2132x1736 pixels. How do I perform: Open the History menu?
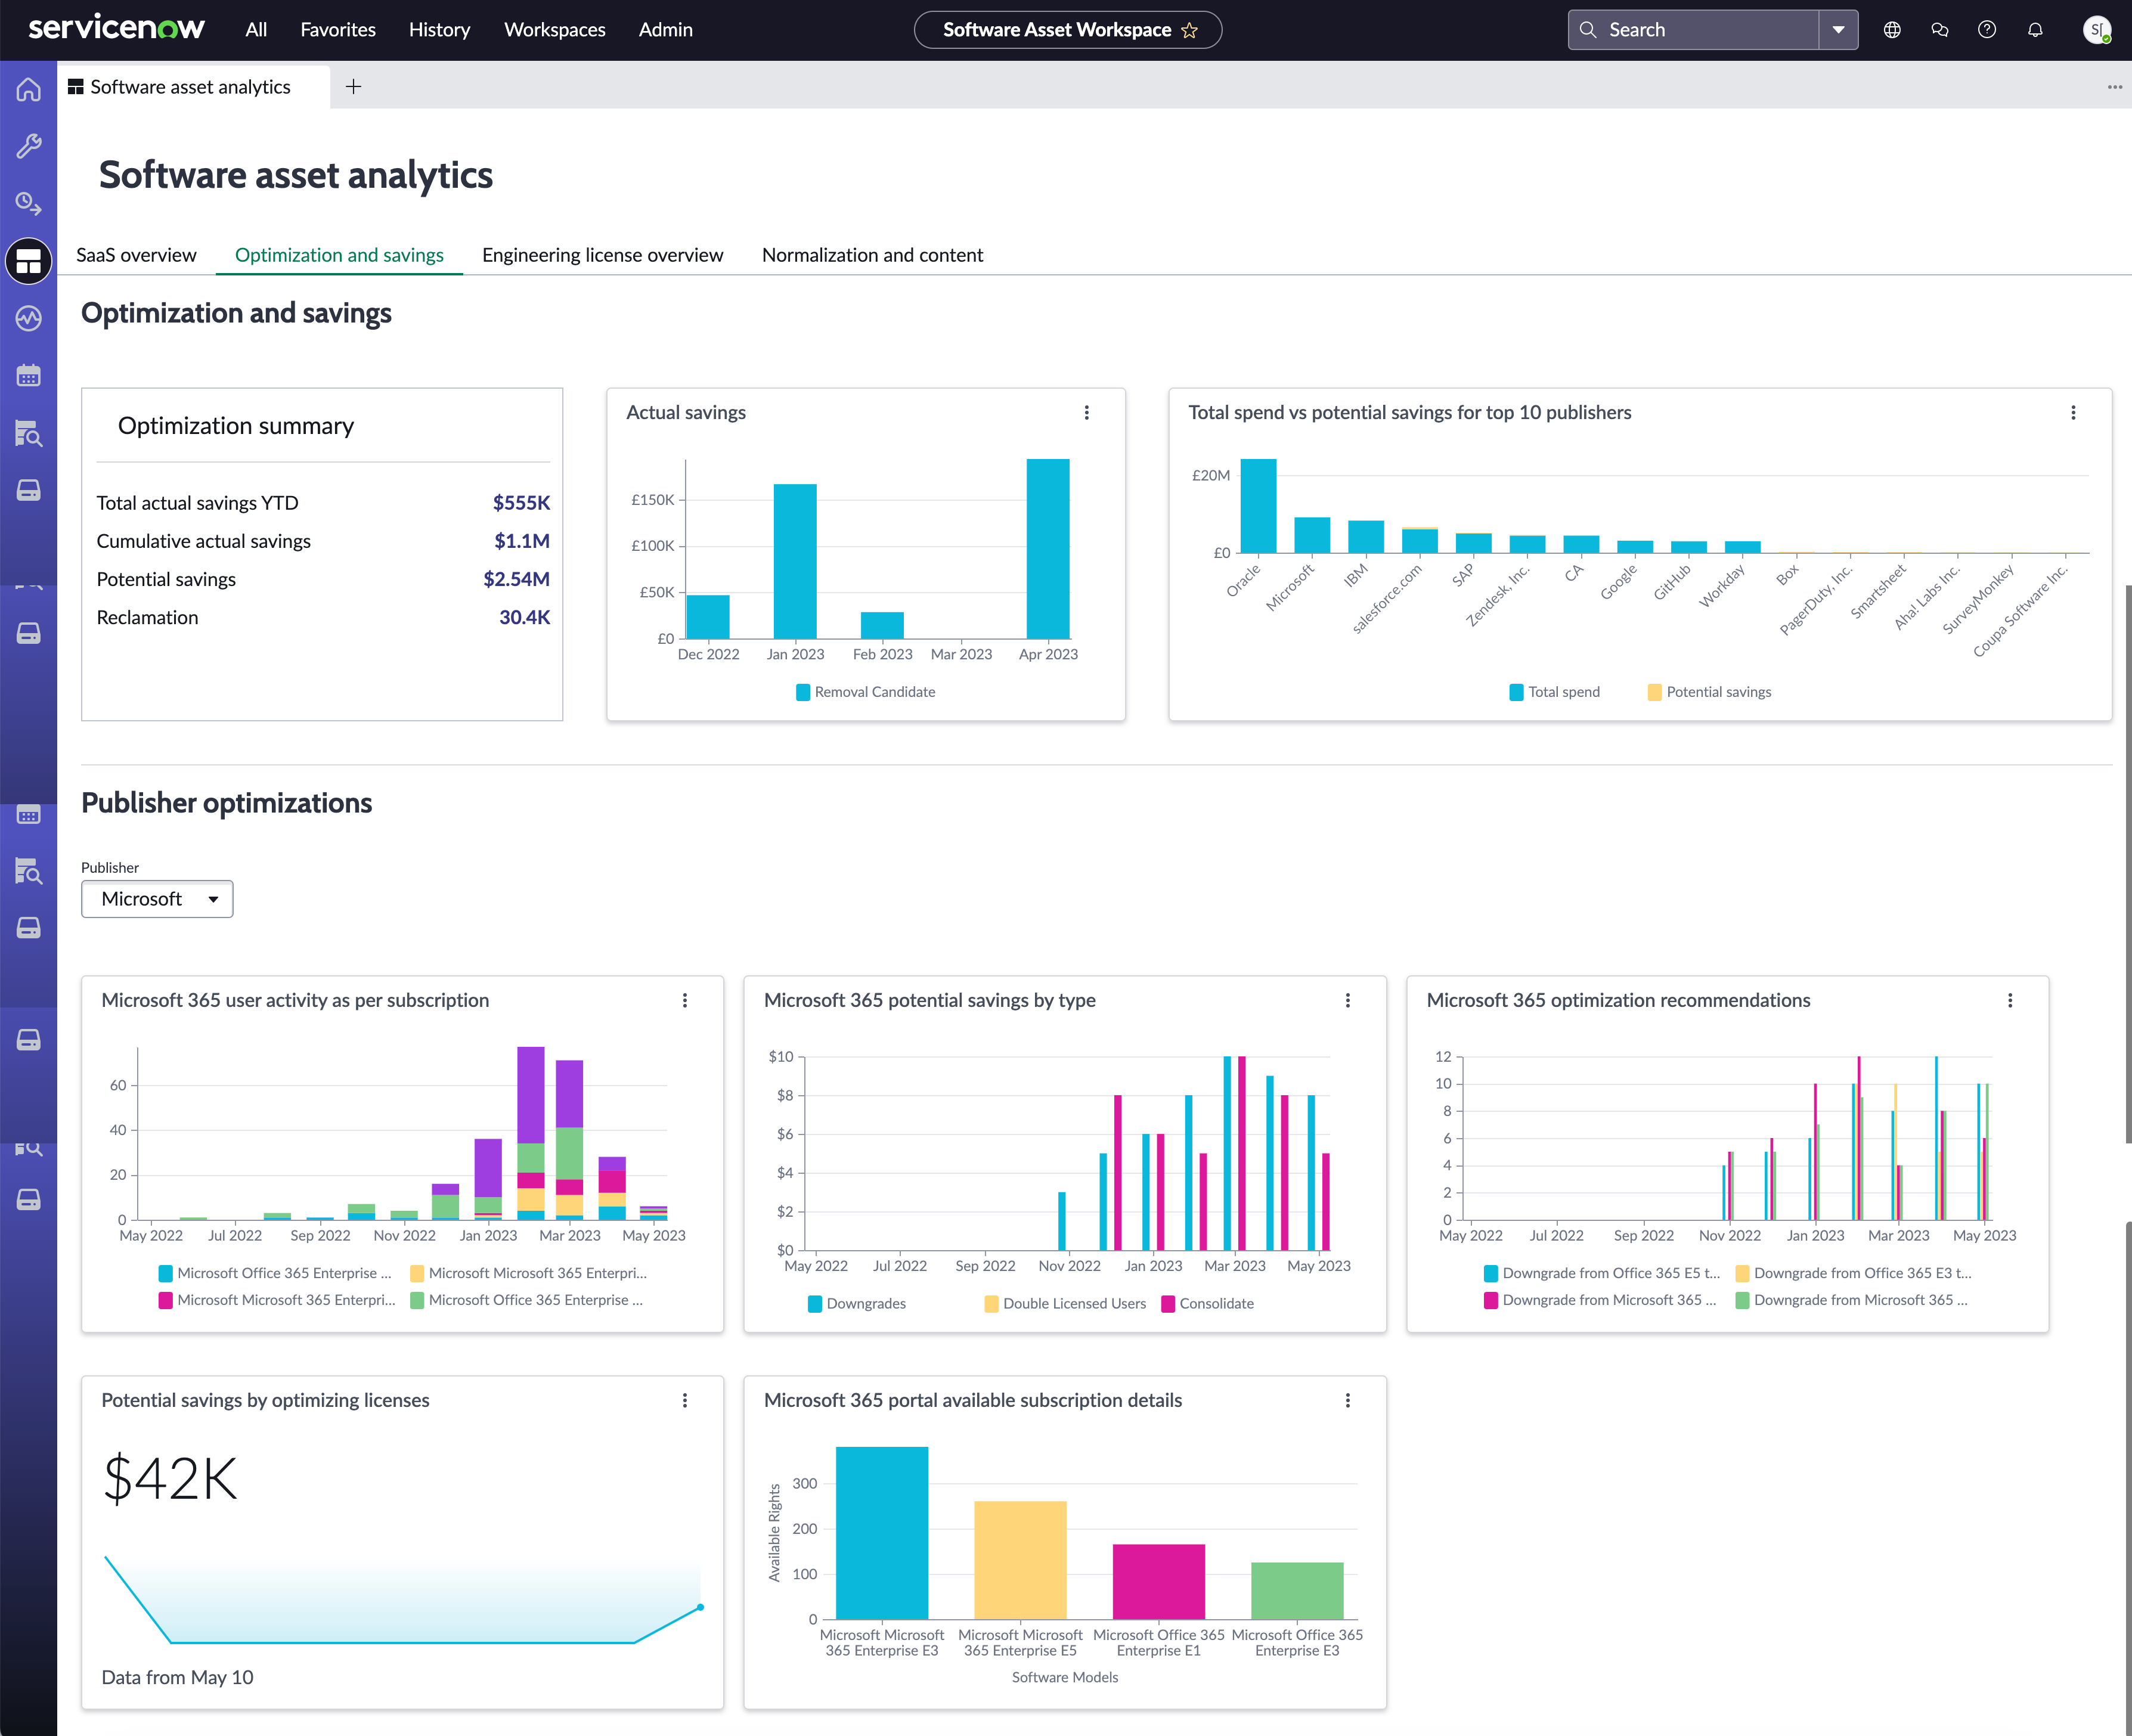tap(439, 30)
